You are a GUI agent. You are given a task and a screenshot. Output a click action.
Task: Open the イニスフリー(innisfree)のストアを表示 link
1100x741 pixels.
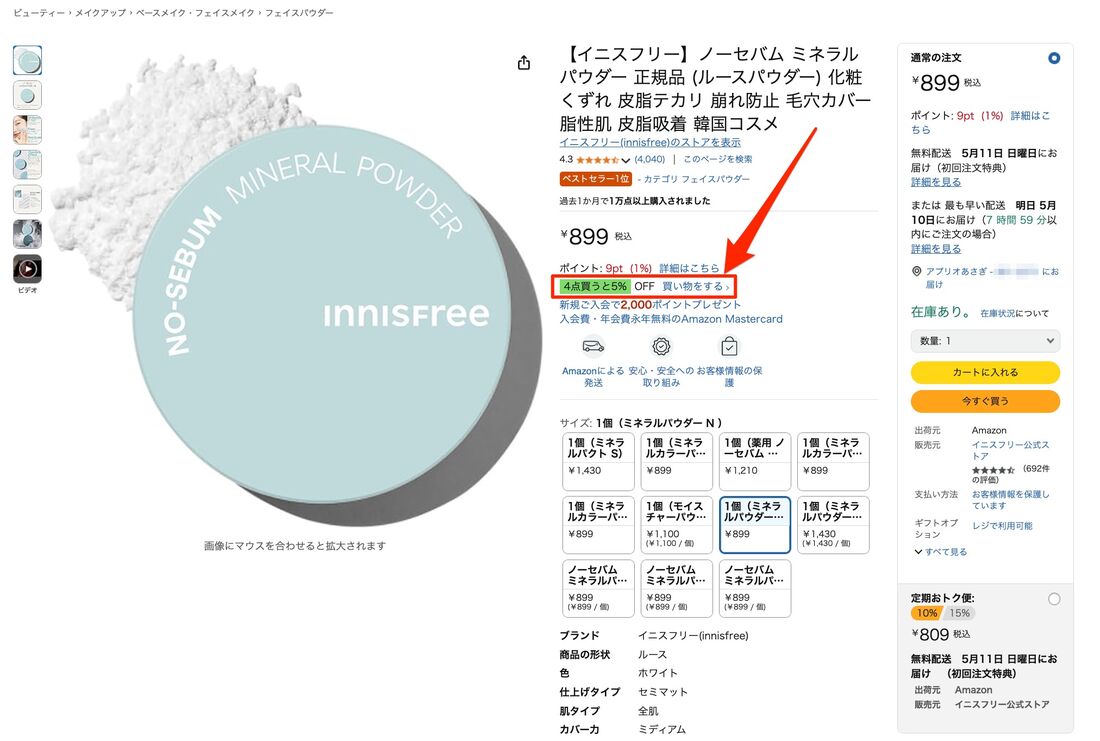coord(650,142)
